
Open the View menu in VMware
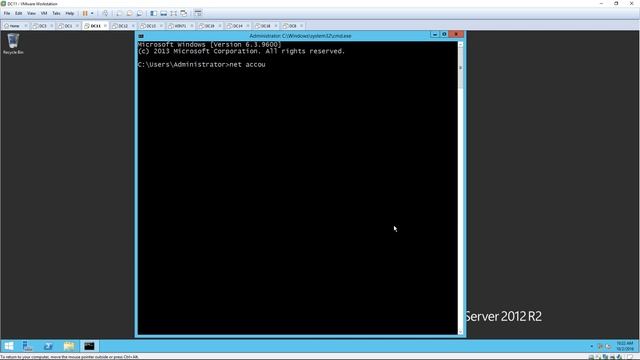(31, 13)
